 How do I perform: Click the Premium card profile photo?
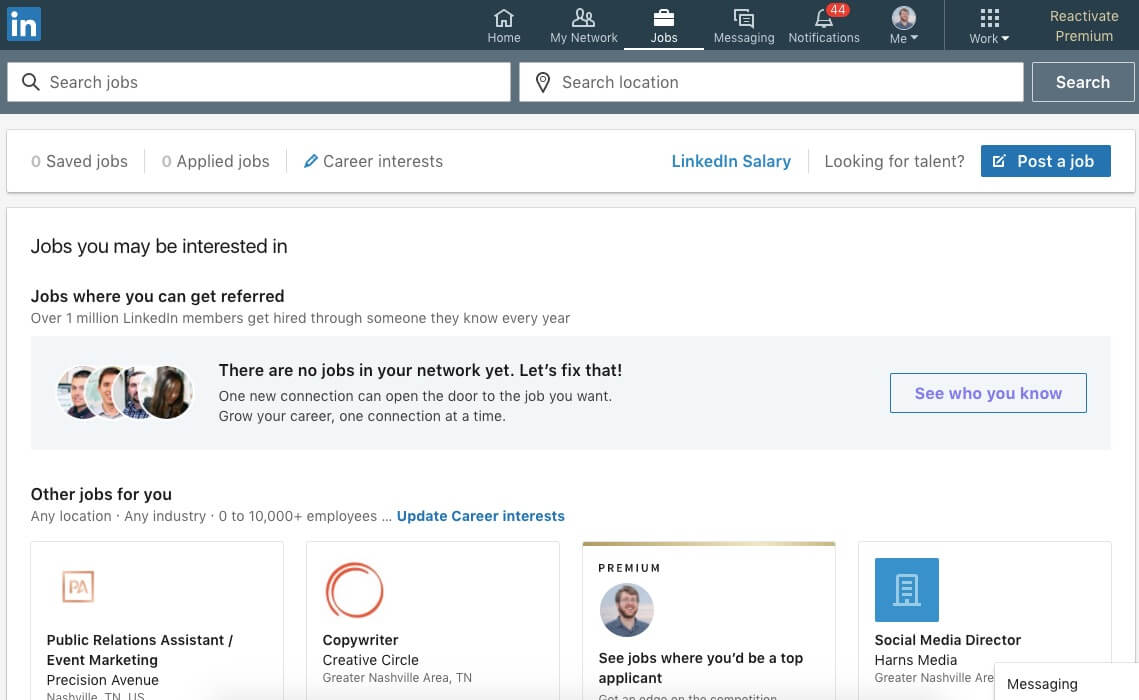coord(627,610)
